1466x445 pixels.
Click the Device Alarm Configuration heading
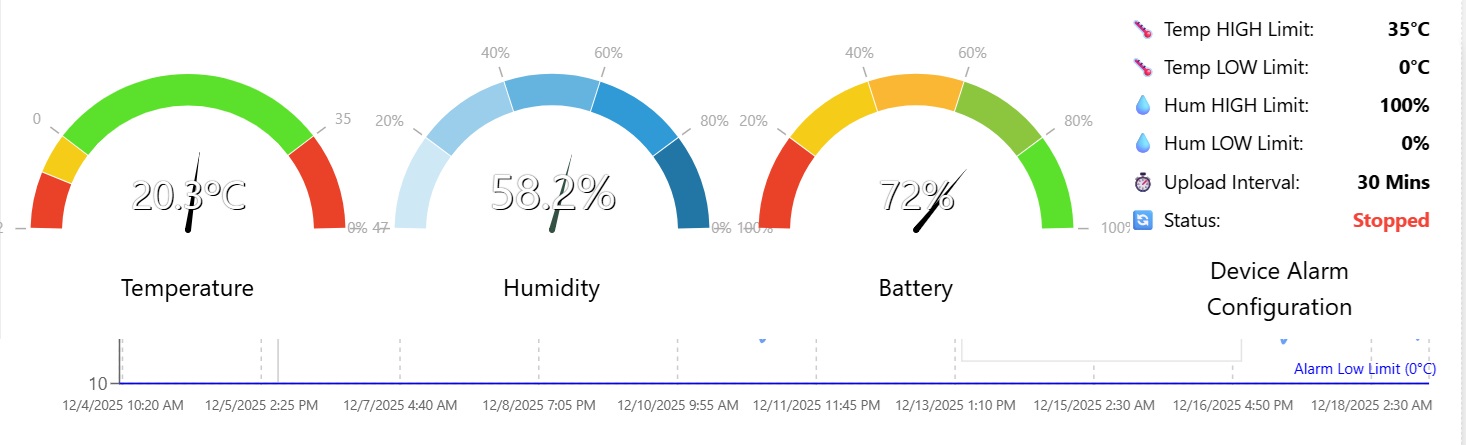1279,289
